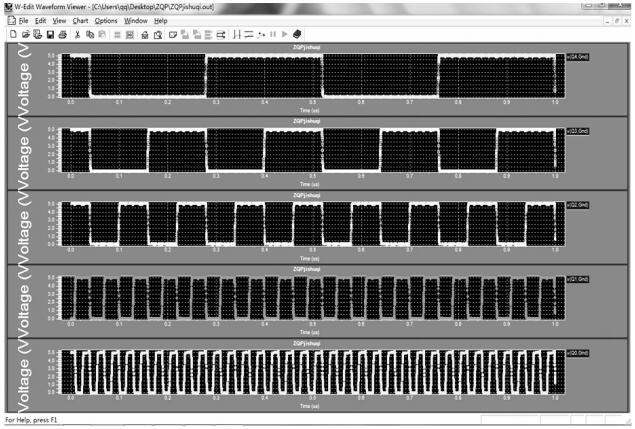The image size is (635, 429).
Task: Click the document icon left of File
Action: point(12,21)
